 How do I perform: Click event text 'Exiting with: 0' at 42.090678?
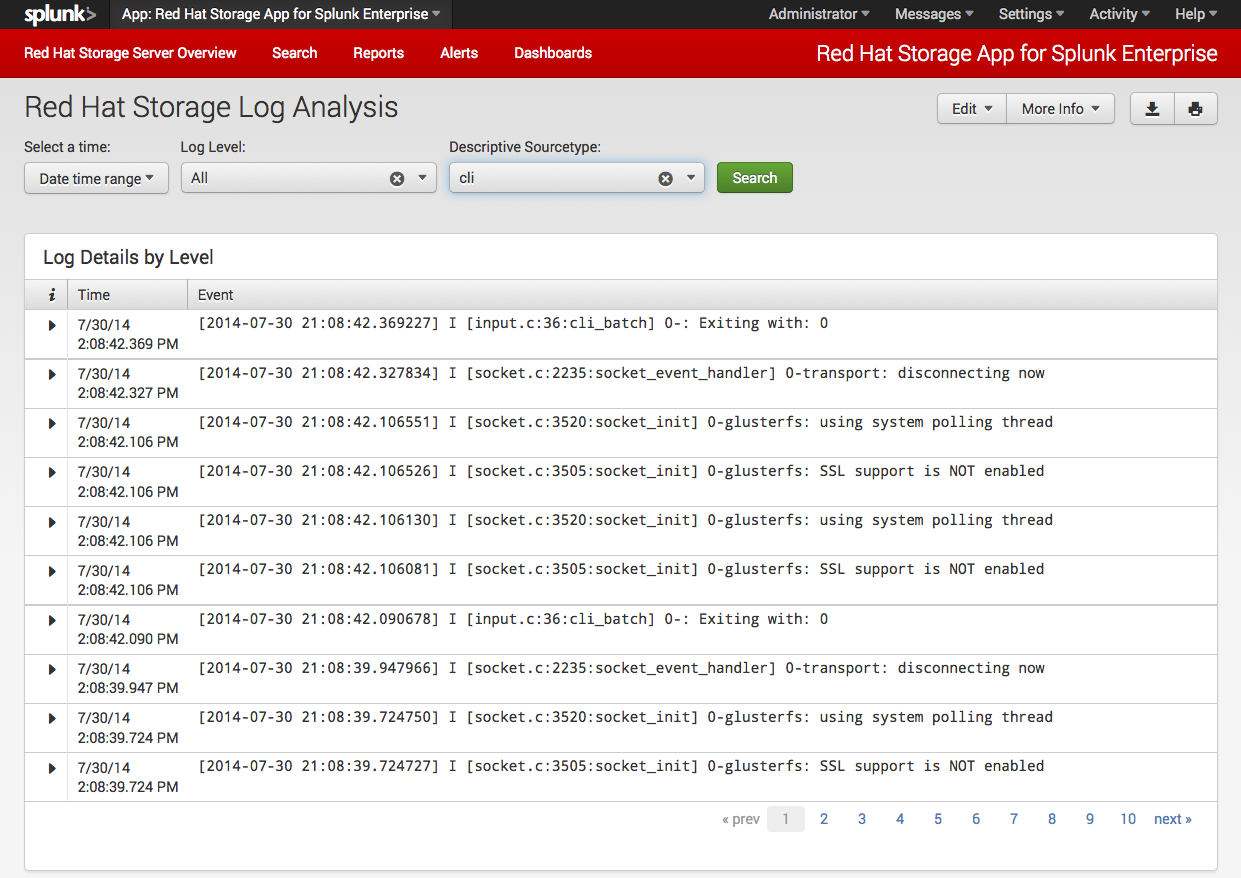pos(763,619)
